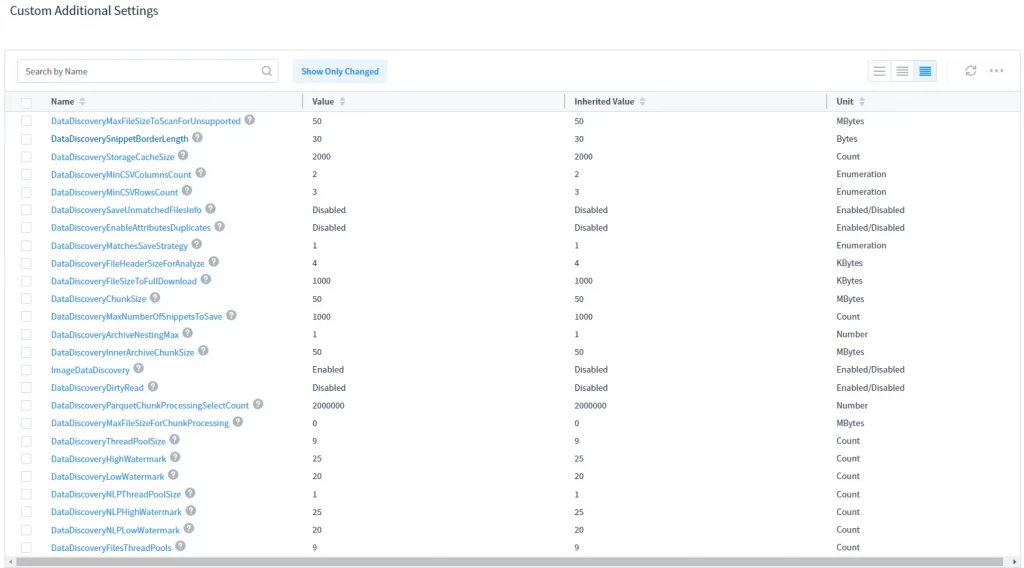The width and height of the screenshot is (1024, 568).
Task: Show help icon beside ImageDataDiscovery
Action: point(138,369)
